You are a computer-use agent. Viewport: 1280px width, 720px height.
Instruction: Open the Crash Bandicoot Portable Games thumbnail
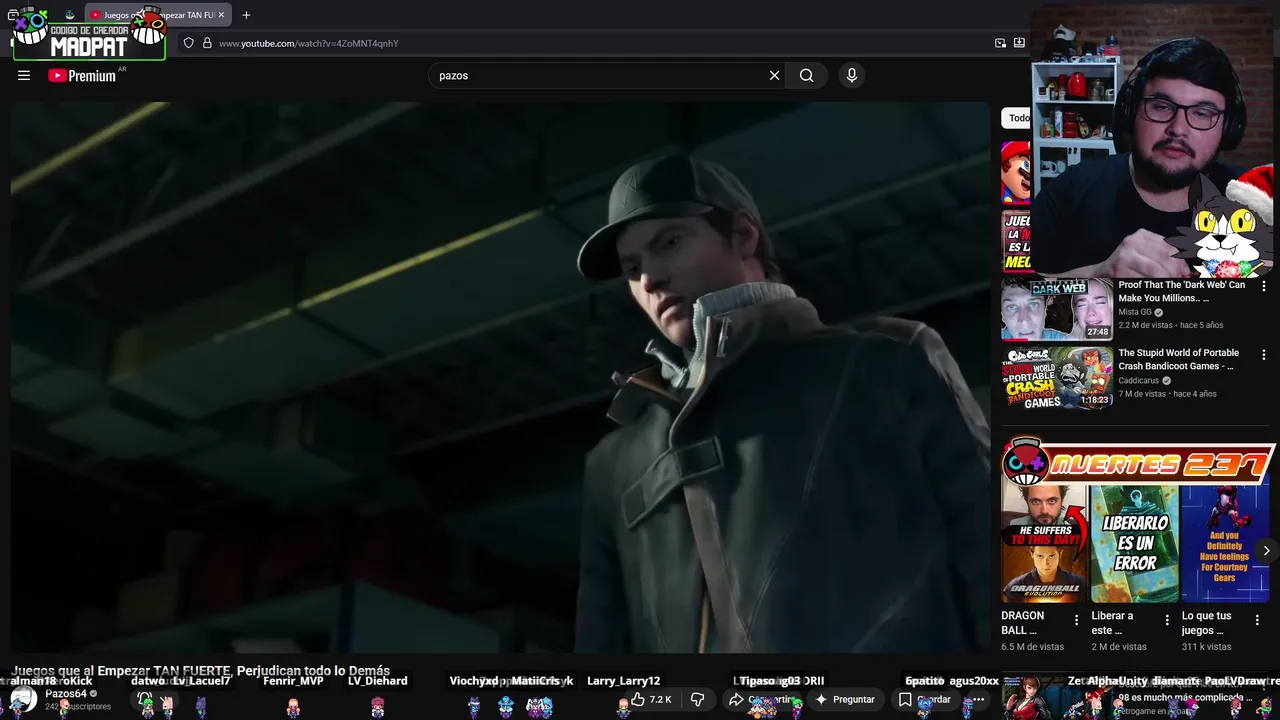[1057, 378]
